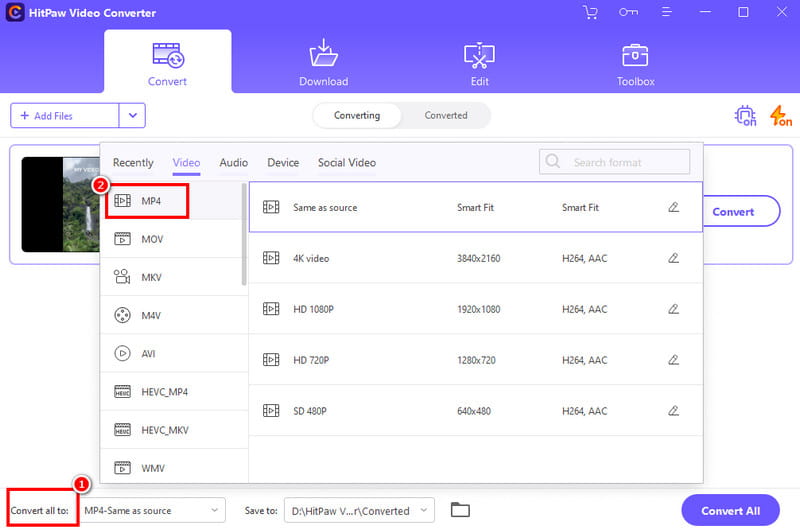Image resolution: width=800 pixels, height=530 pixels.
Task: Toggle lightning fast conversion mode
Action: coord(780,116)
